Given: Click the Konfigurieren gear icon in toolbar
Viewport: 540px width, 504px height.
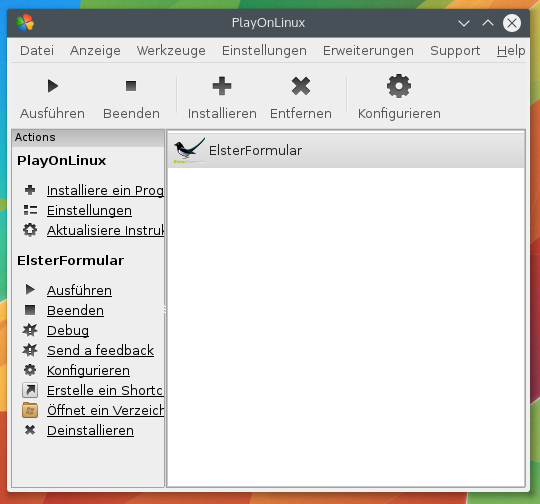Looking at the screenshot, I should (399, 86).
